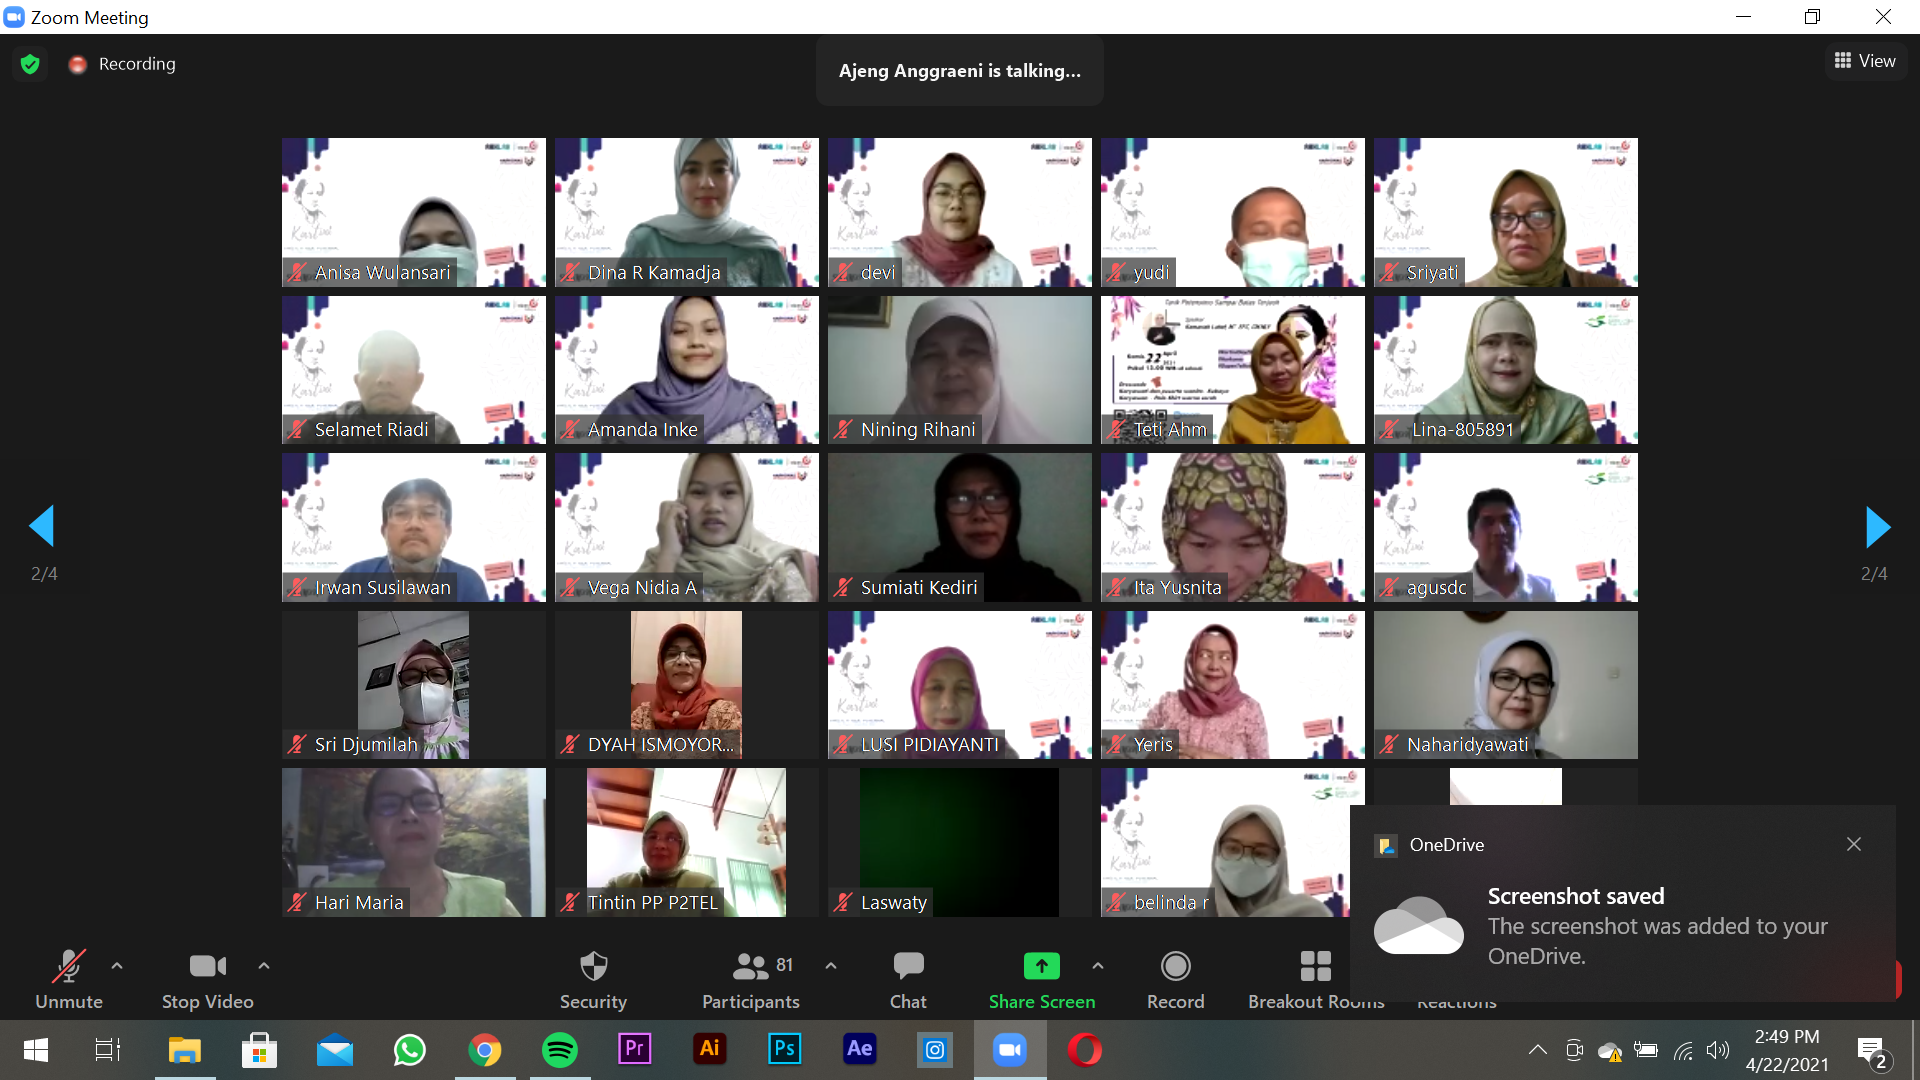1920x1080 pixels.
Task: Click the Stop Video camera button
Action: (x=207, y=980)
